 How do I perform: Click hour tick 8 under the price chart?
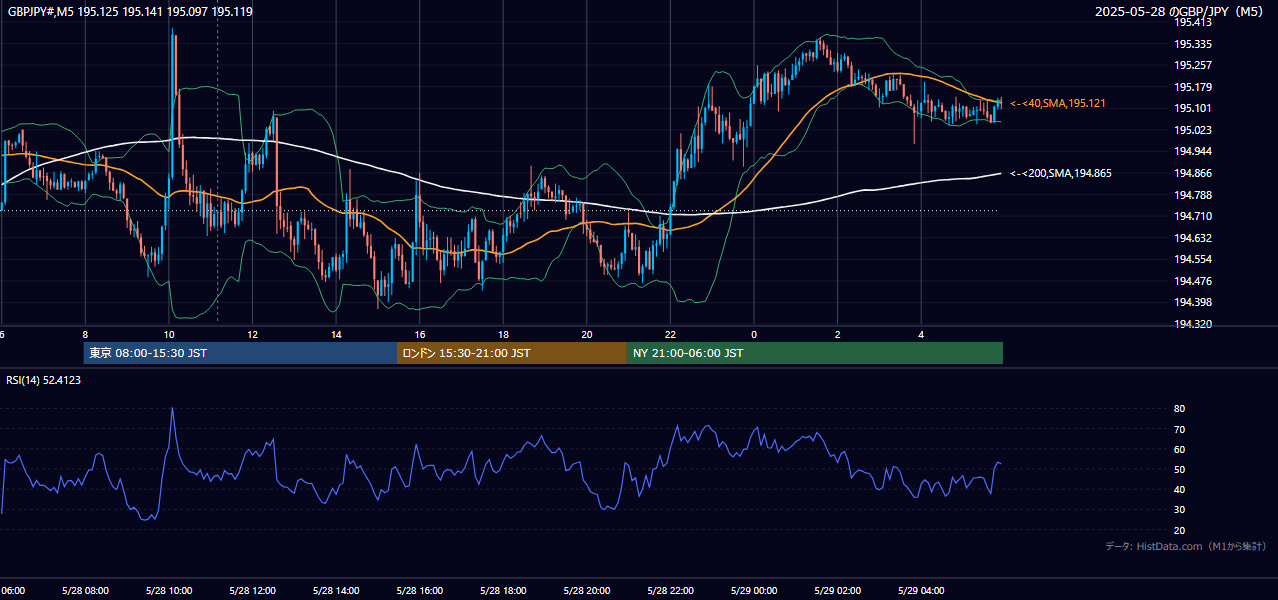coord(85,335)
